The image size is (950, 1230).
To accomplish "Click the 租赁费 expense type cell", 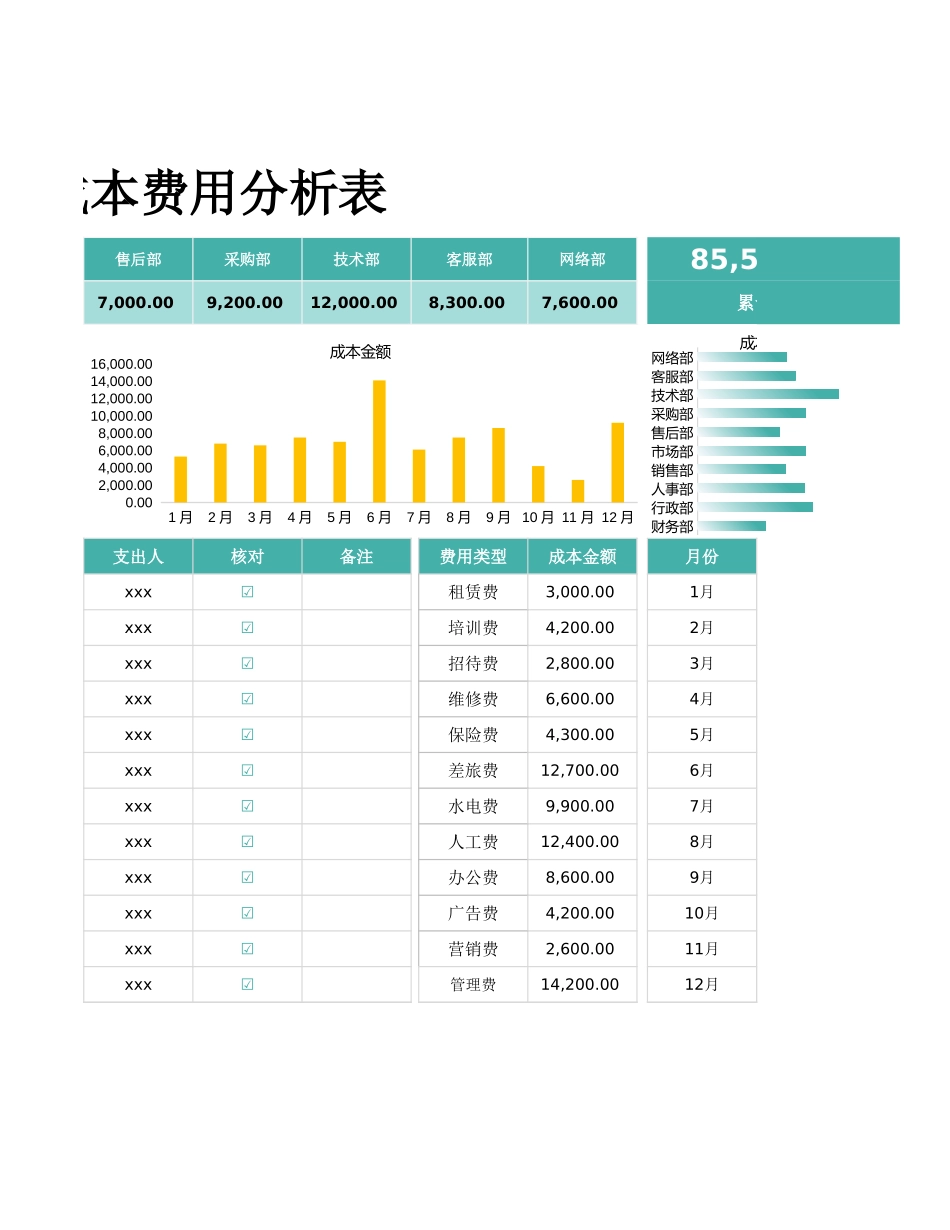I will coord(471,592).
